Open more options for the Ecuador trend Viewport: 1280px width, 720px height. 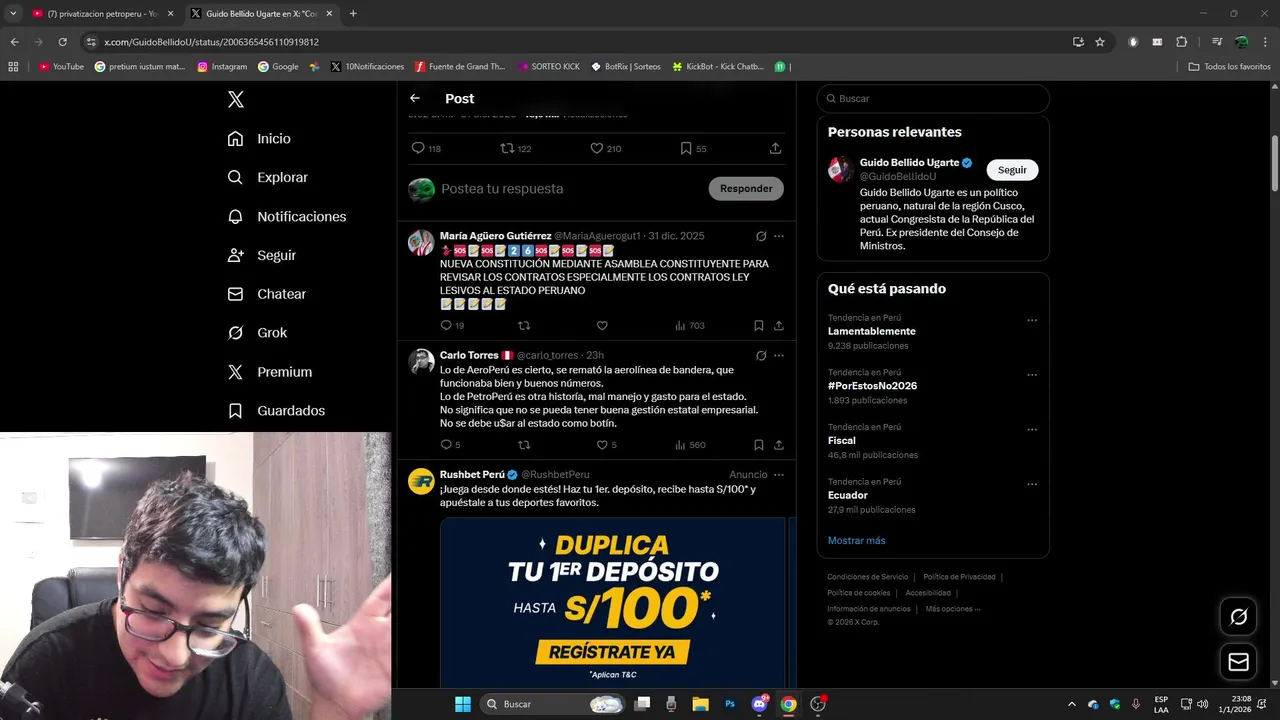1032,485
